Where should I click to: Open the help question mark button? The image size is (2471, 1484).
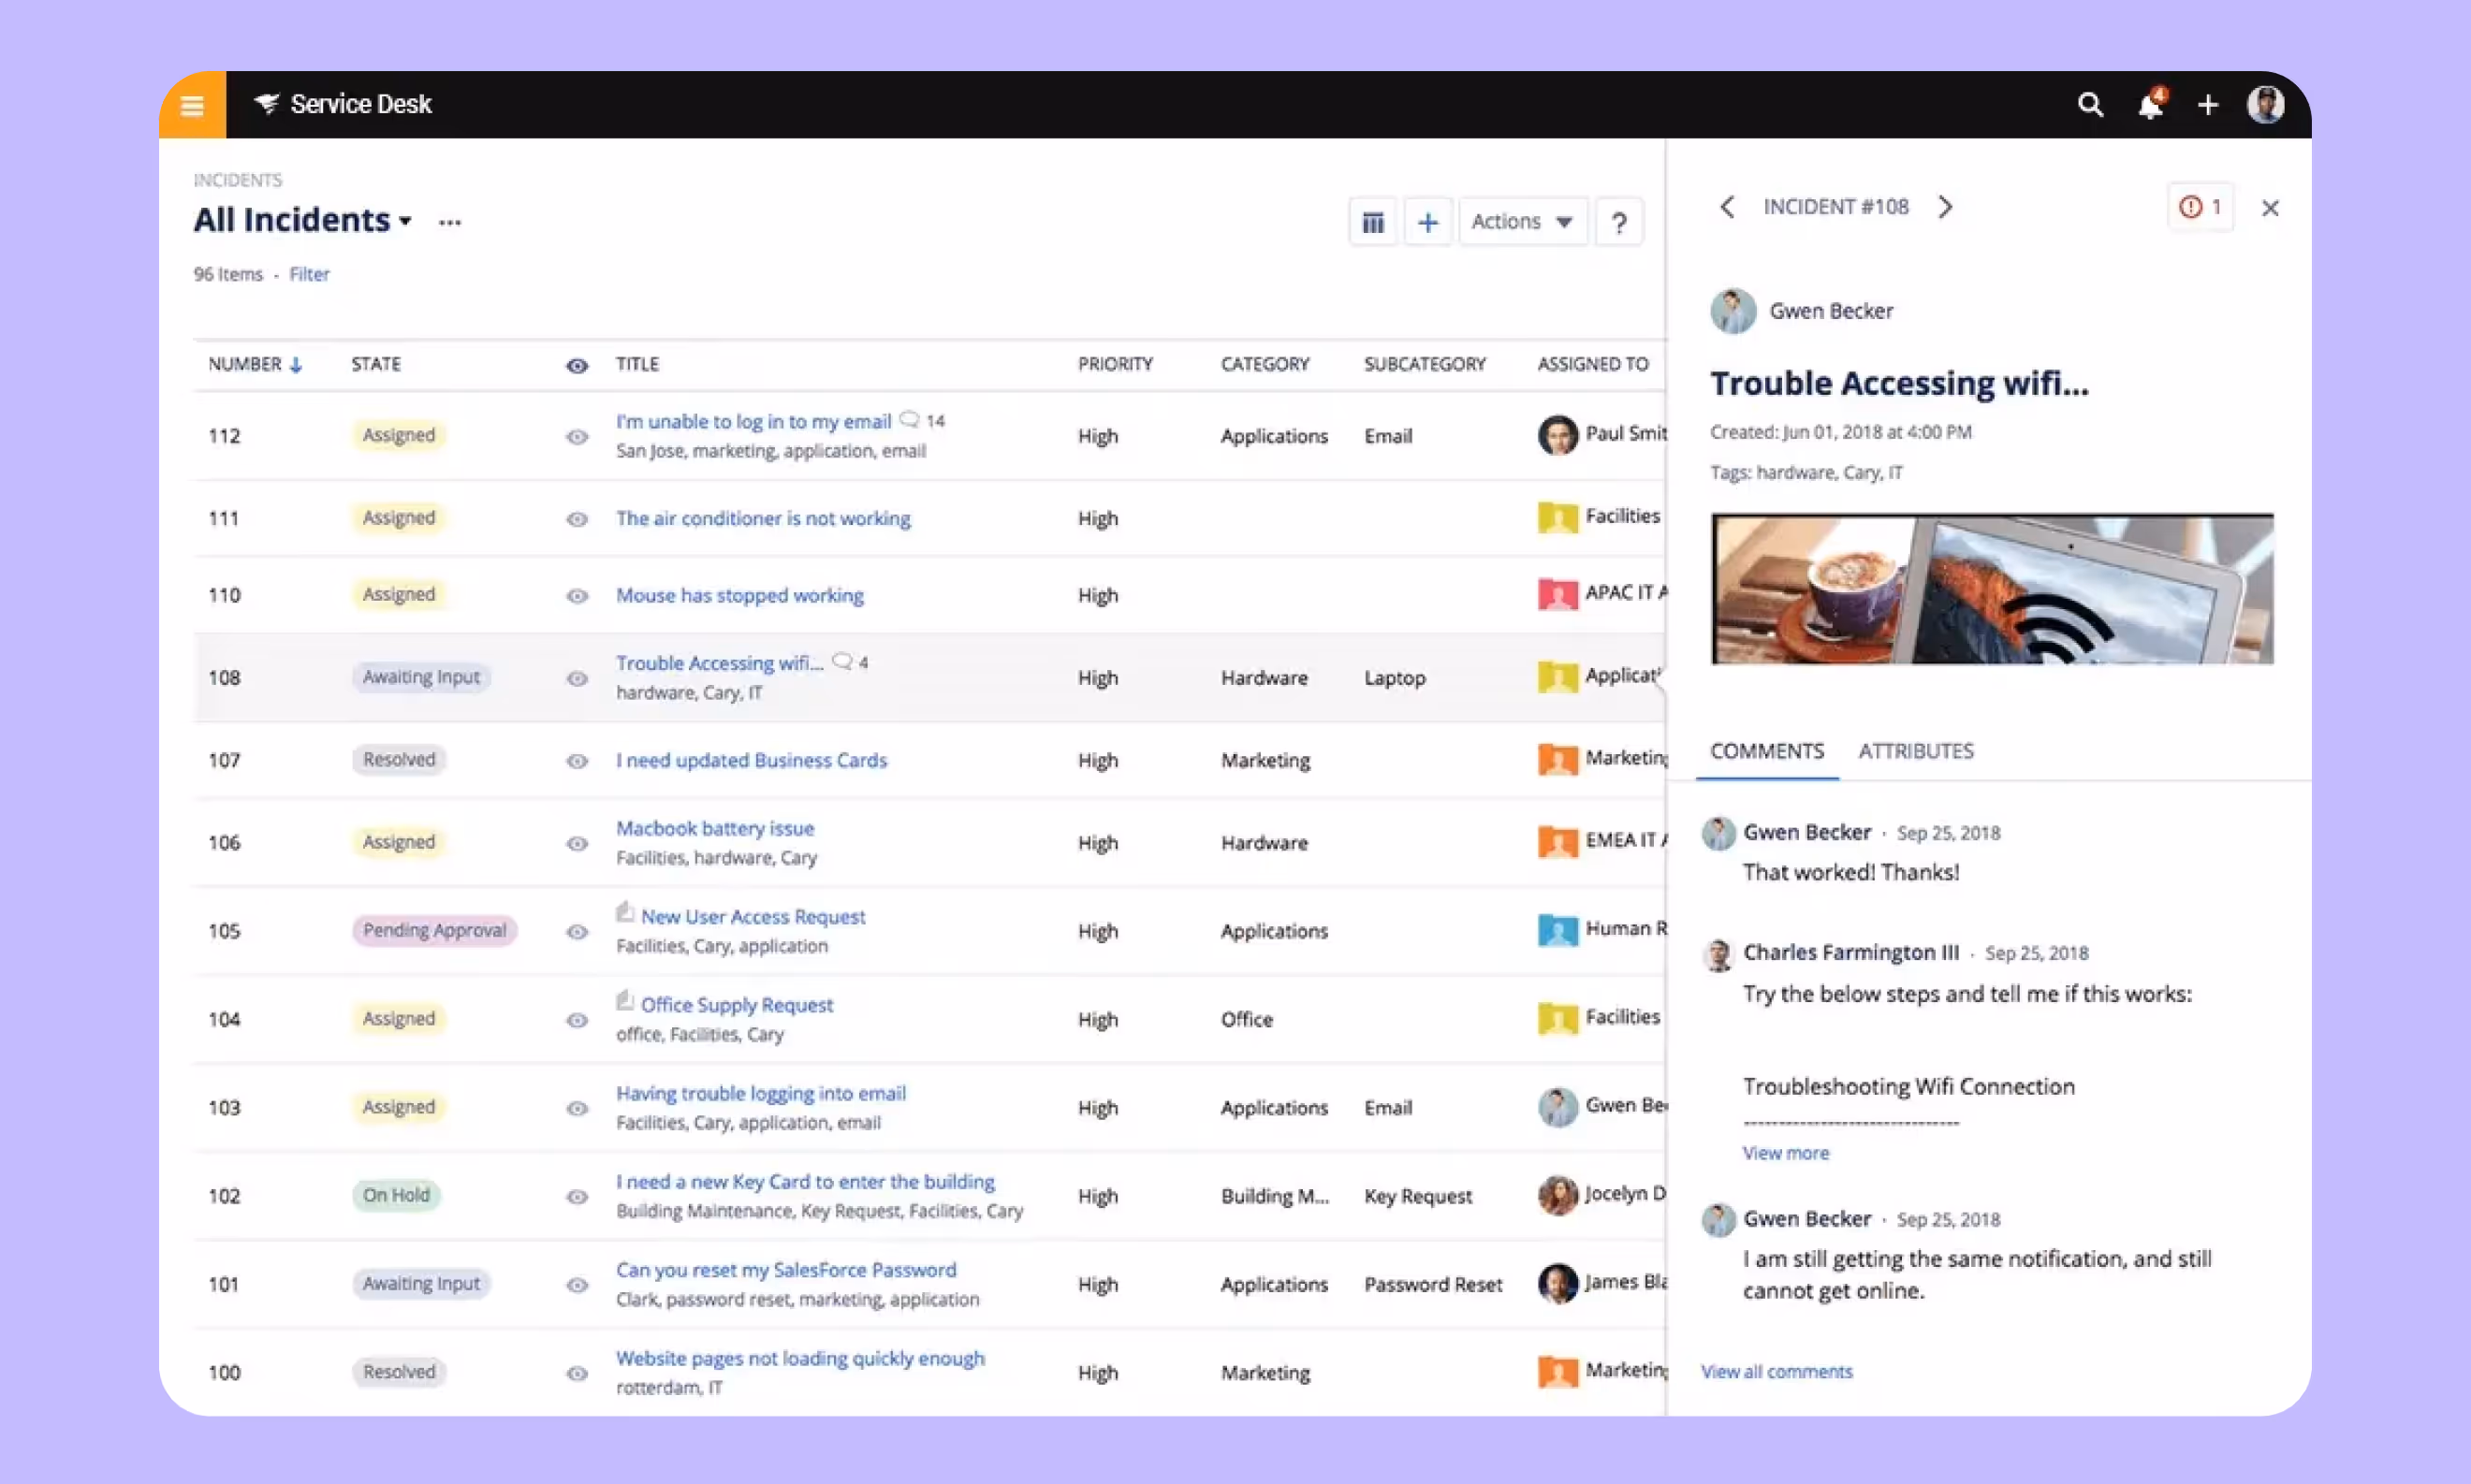[1619, 222]
